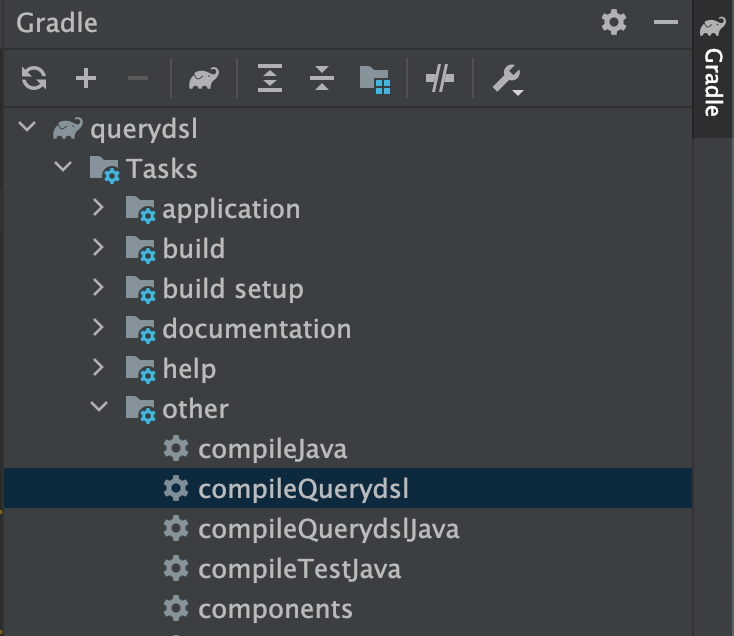
Task: Expand the build task group
Action: pyautogui.click(x=98, y=247)
